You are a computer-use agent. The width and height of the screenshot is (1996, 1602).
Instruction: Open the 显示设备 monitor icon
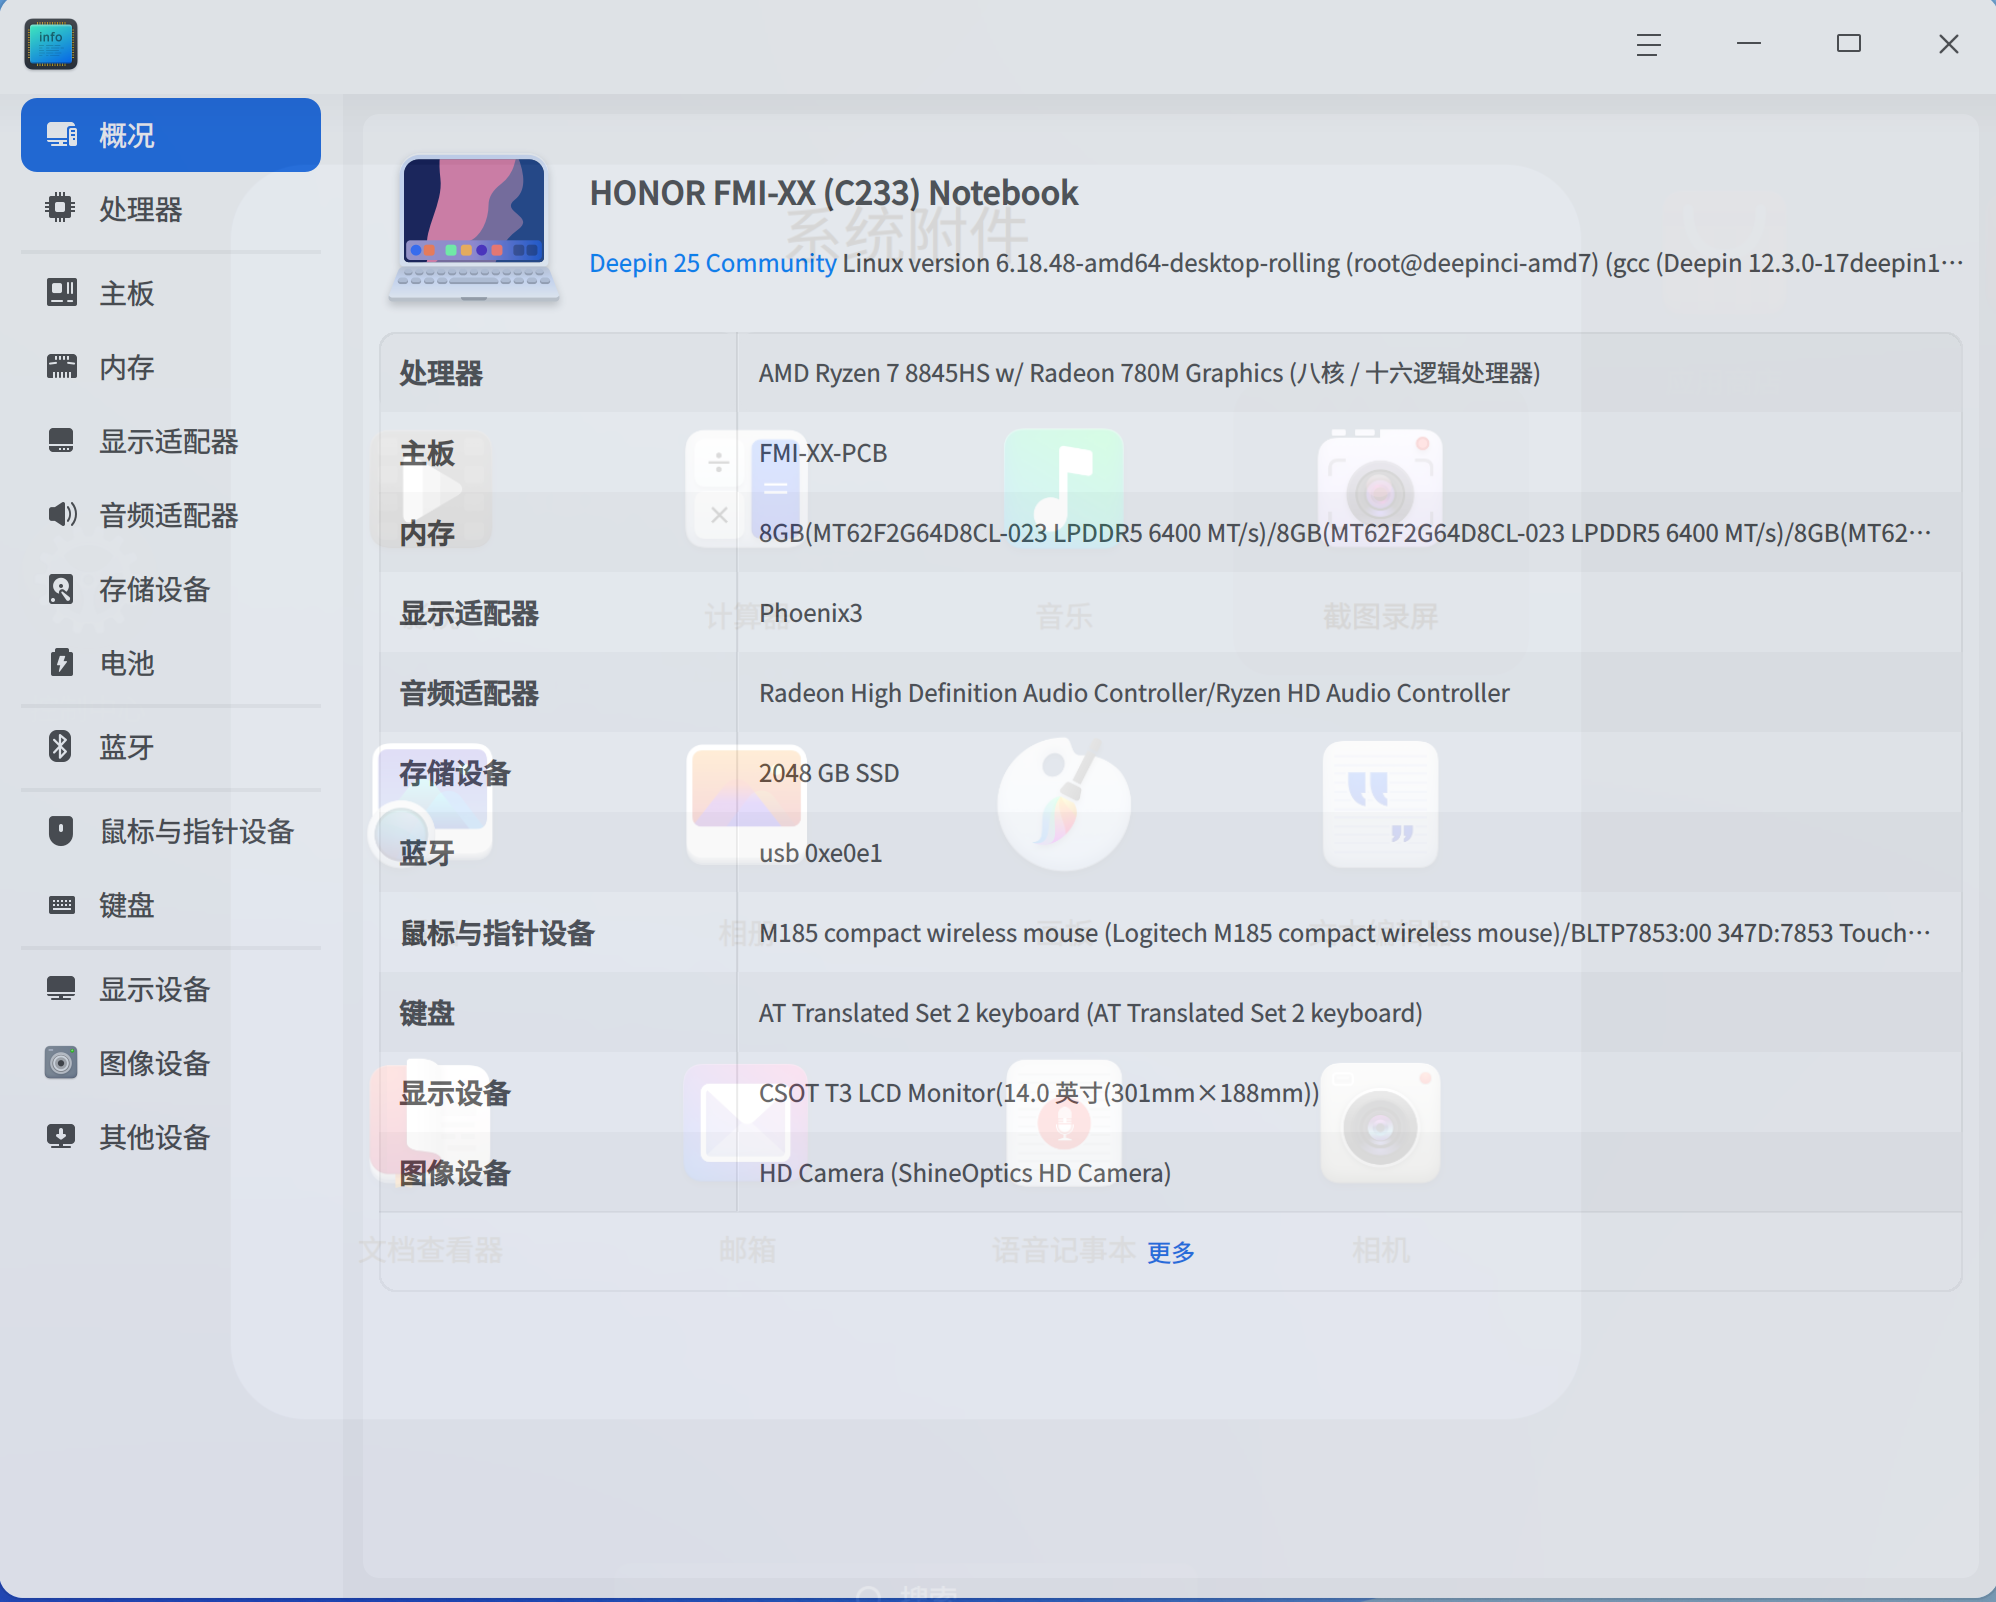[61, 988]
